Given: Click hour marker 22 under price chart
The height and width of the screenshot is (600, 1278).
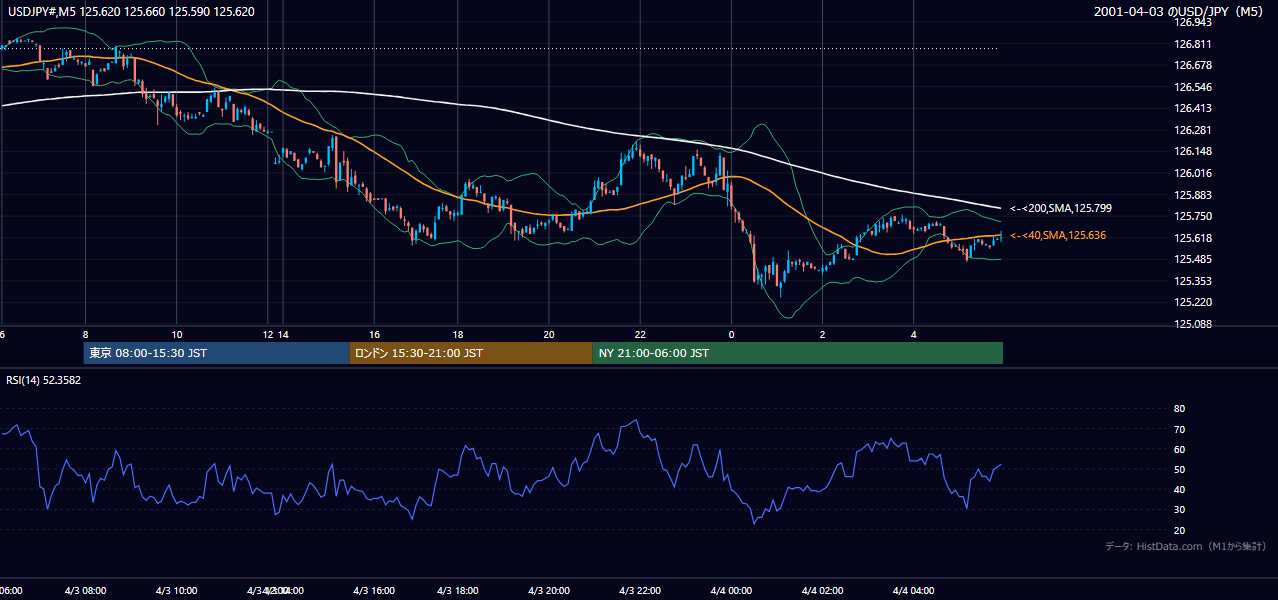Looking at the screenshot, I should [640, 334].
